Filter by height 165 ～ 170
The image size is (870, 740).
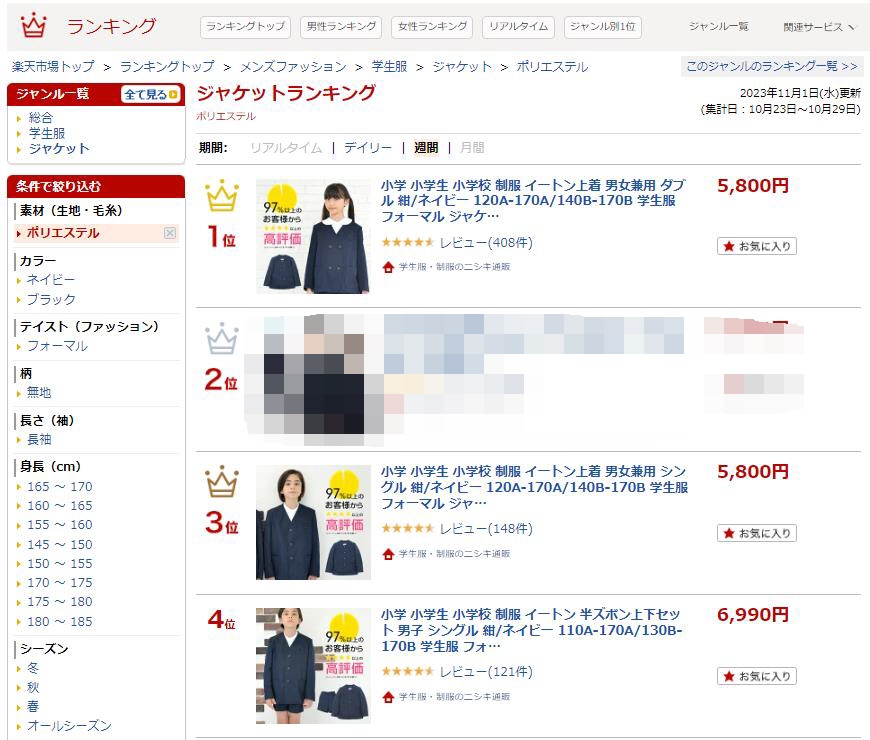pos(60,486)
